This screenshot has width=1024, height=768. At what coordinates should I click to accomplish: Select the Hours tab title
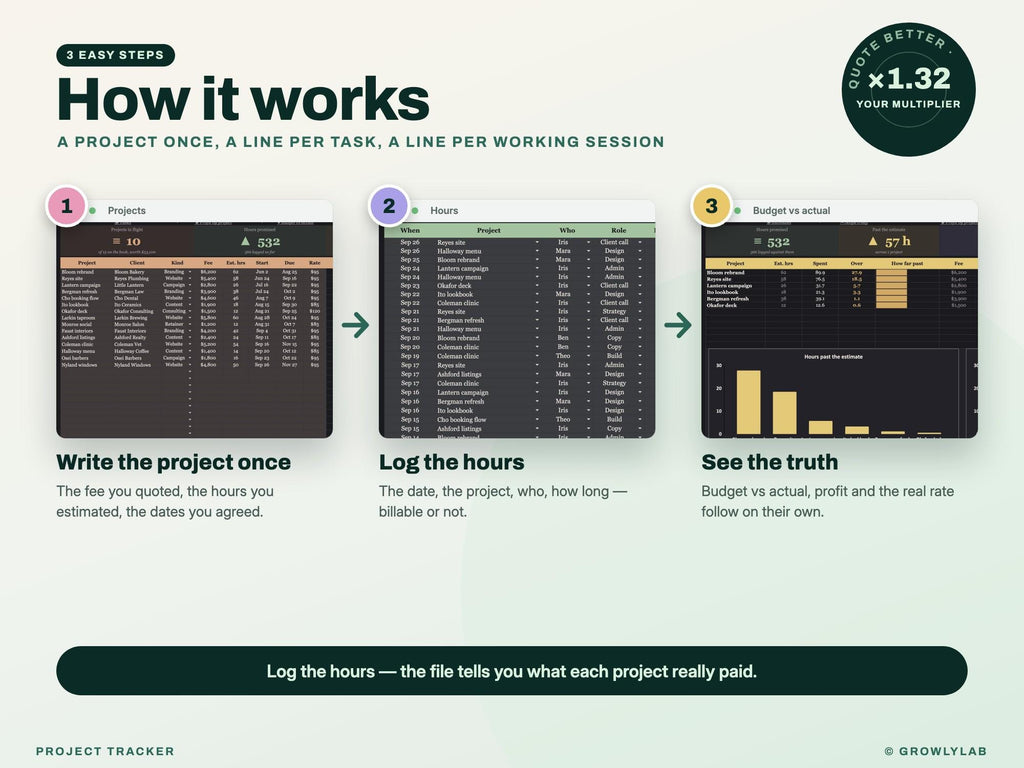pos(444,210)
